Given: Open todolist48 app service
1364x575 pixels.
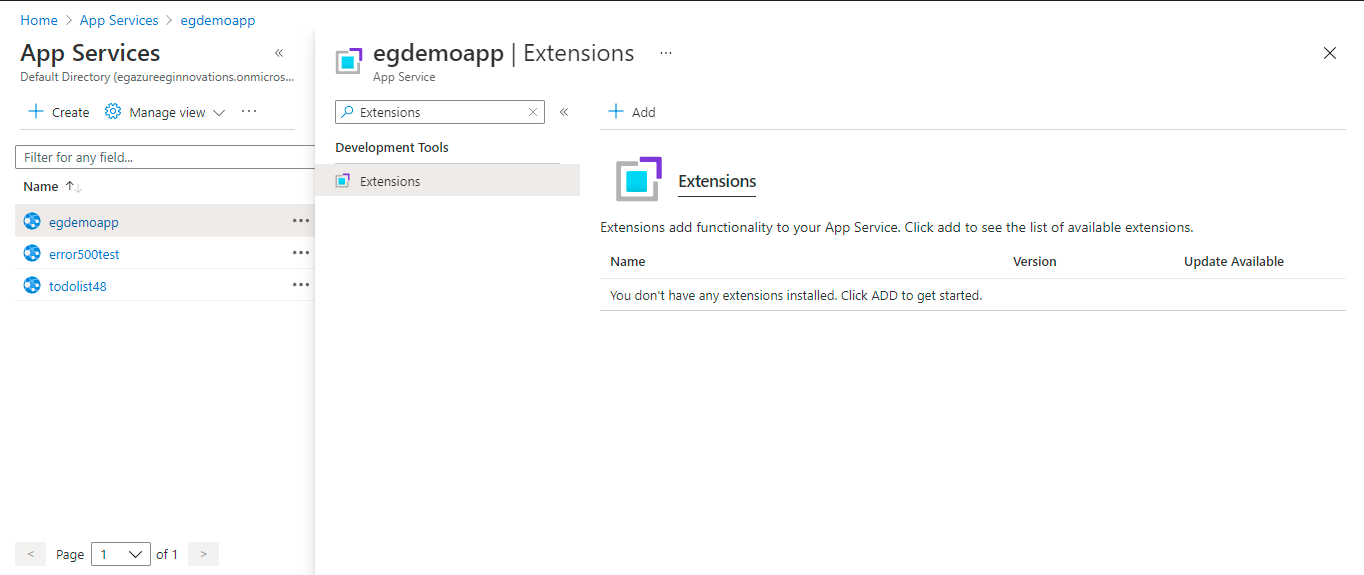Looking at the screenshot, I should click(x=77, y=286).
